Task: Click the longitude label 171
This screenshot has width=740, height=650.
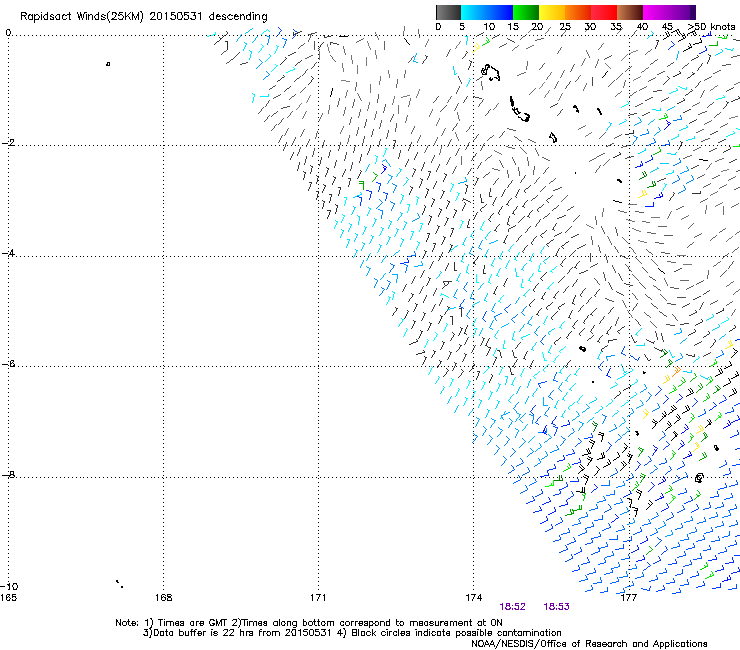Action: click(x=318, y=598)
